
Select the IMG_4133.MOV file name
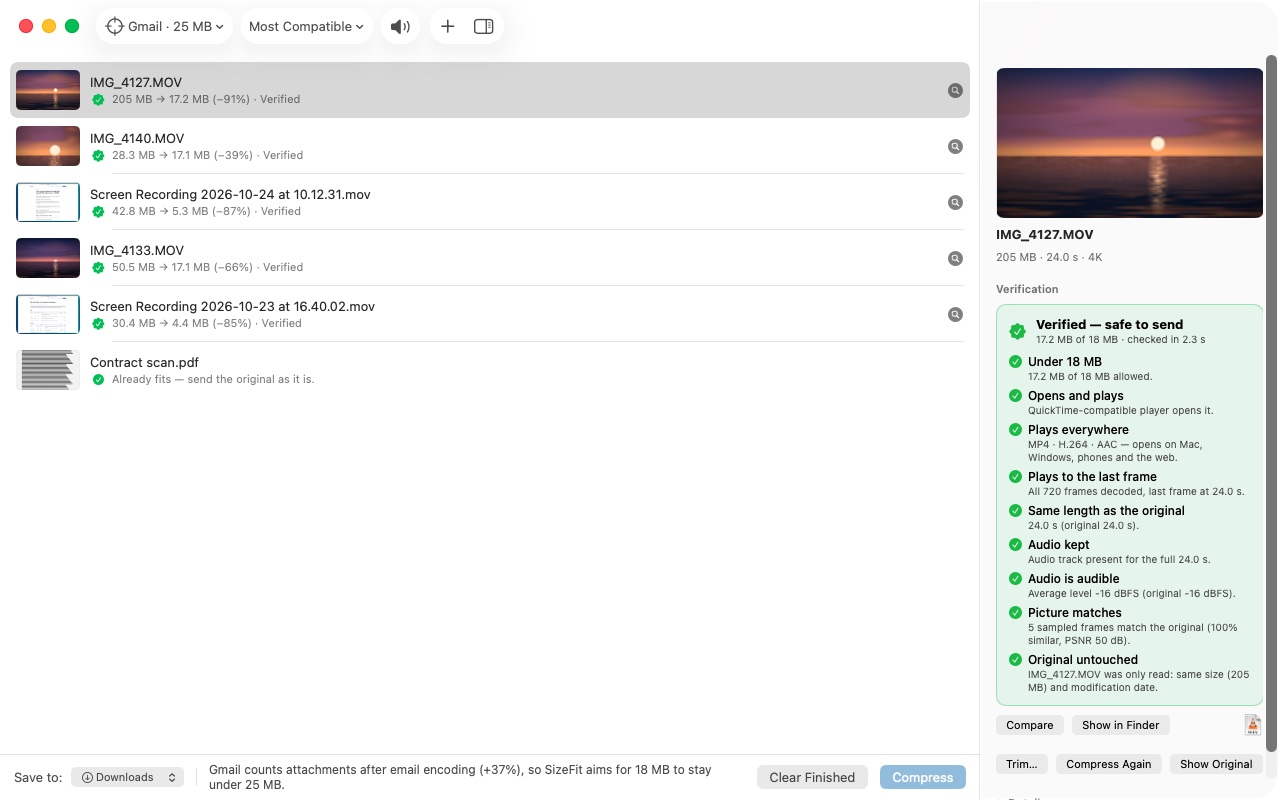[137, 250]
